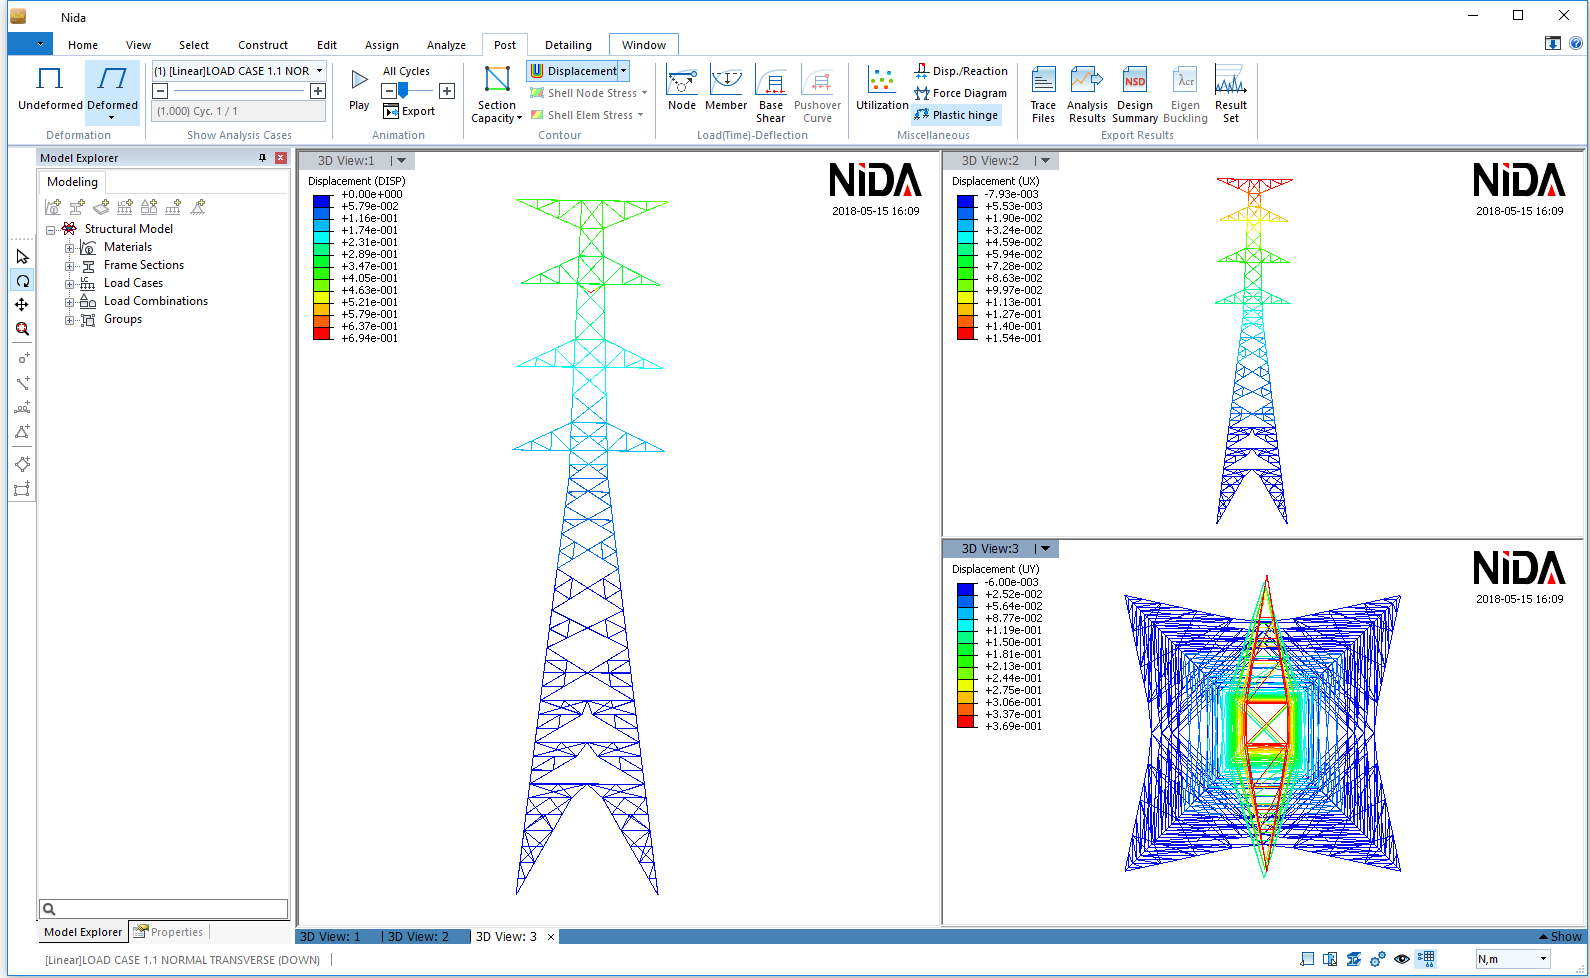Select the add triangle element tool
The width and height of the screenshot is (1590, 978).
pos(22,432)
